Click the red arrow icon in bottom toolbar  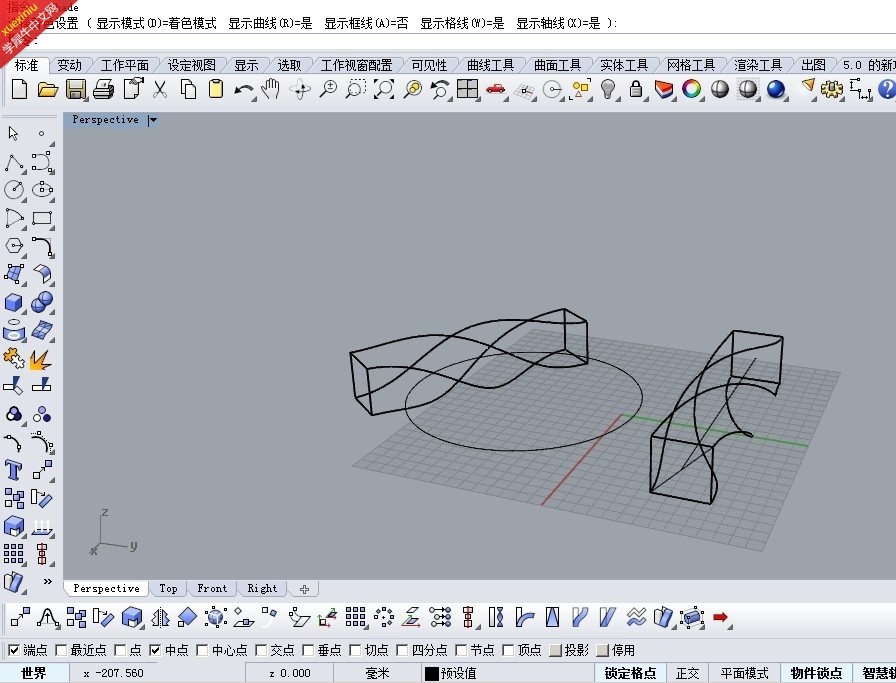[720, 617]
